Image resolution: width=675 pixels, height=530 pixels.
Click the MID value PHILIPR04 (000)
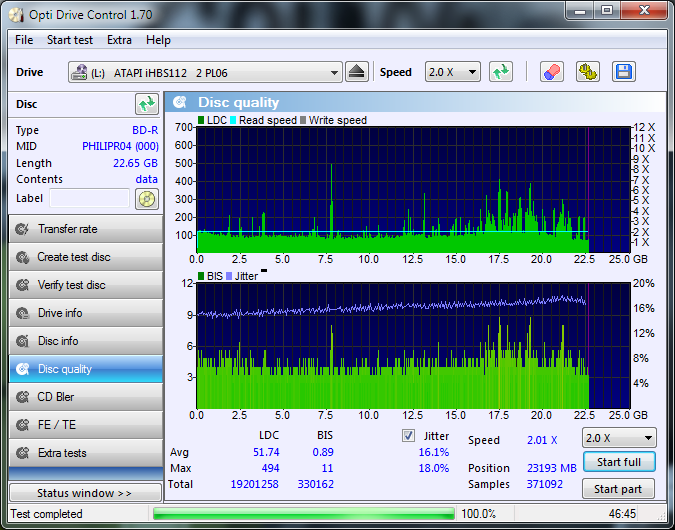(120, 146)
